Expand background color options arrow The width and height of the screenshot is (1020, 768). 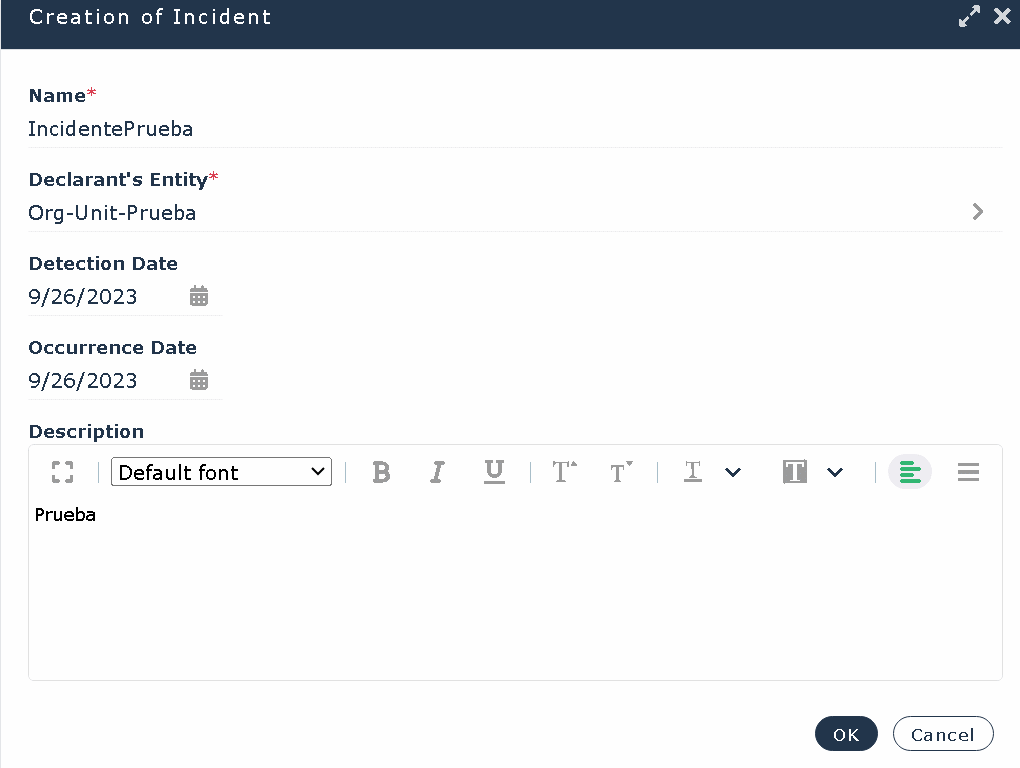click(x=835, y=473)
